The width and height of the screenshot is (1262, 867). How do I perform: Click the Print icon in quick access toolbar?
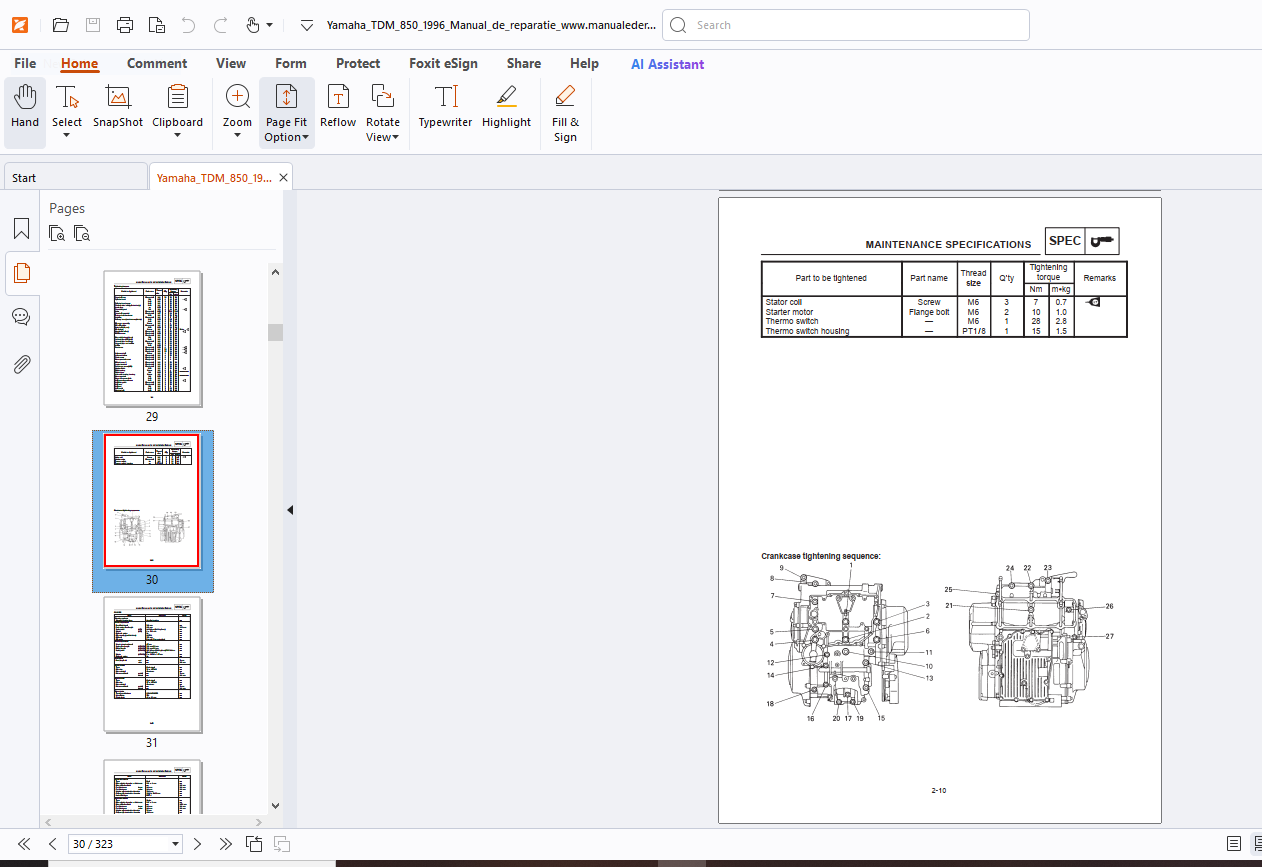[x=124, y=25]
